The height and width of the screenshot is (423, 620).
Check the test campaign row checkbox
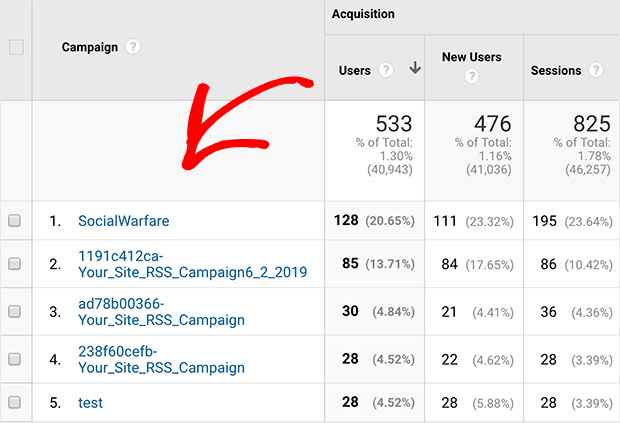pos(15,403)
